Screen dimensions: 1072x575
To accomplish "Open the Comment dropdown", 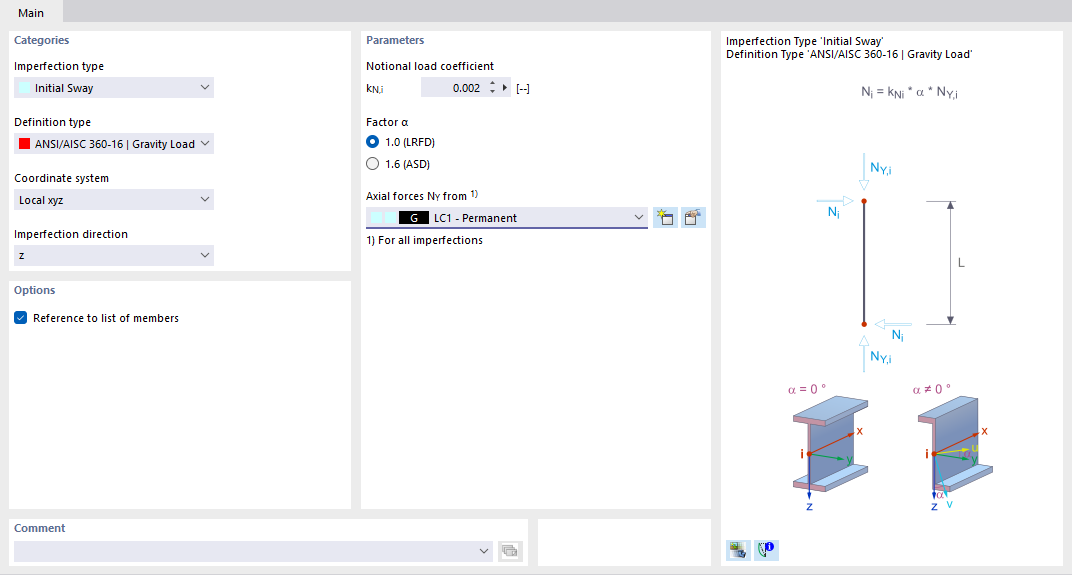I will click(483, 551).
